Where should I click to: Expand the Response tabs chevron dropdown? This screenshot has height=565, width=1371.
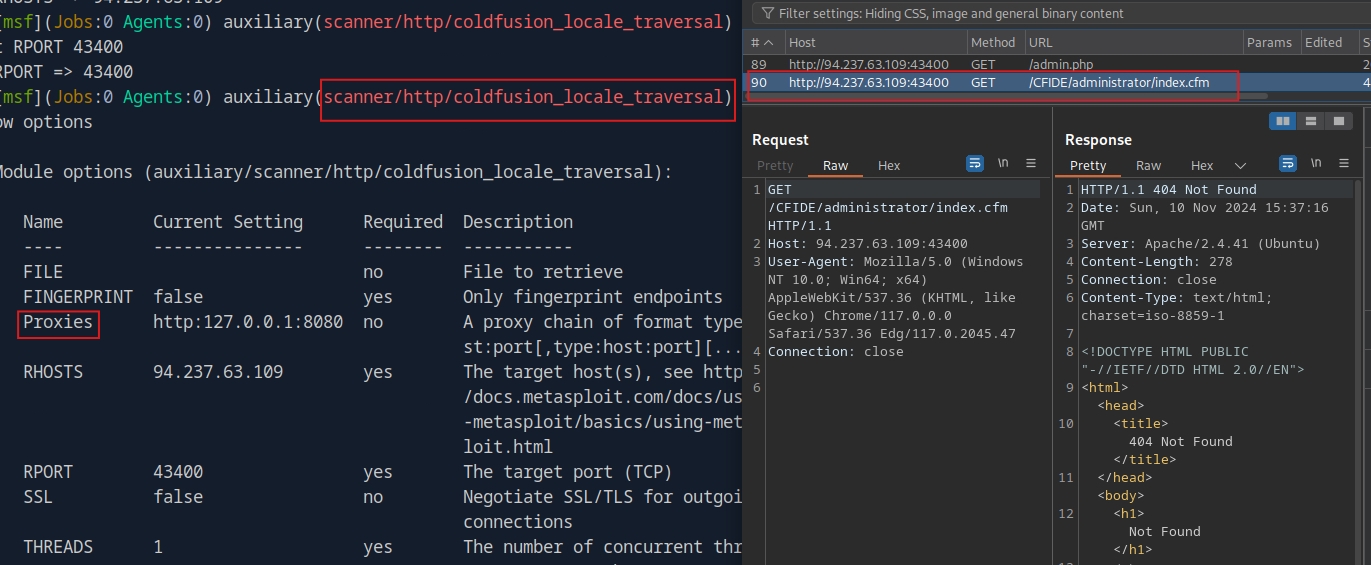coord(1241,166)
